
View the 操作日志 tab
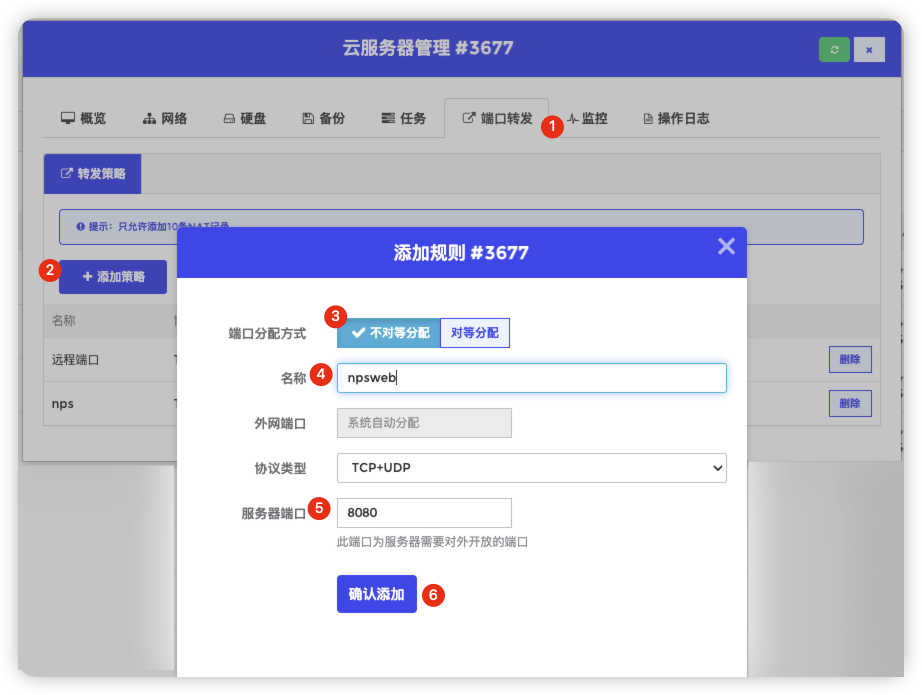[x=676, y=118]
